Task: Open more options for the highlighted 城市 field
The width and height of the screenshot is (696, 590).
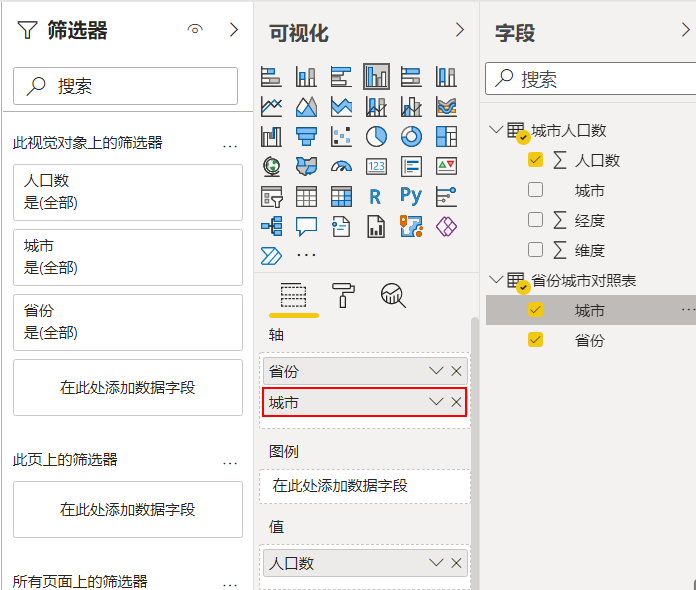Action: coord(688,310)
